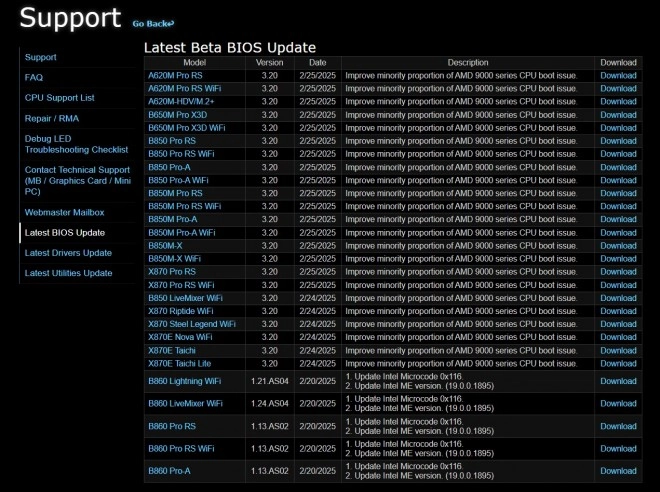Open the B850 Pro RS WiFi link
Viewport: 660px width, 492px height.
pos(181,154)
